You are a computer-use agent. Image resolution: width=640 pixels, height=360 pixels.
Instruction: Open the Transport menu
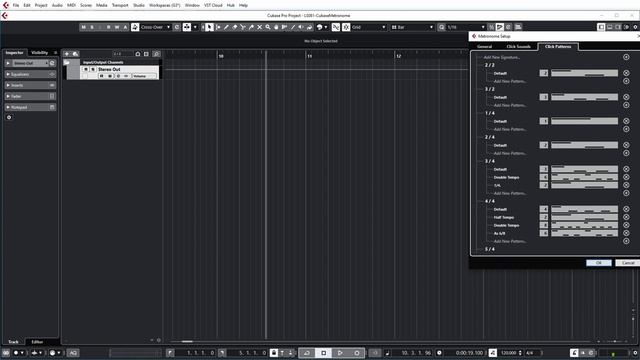[x=120, y=5]
